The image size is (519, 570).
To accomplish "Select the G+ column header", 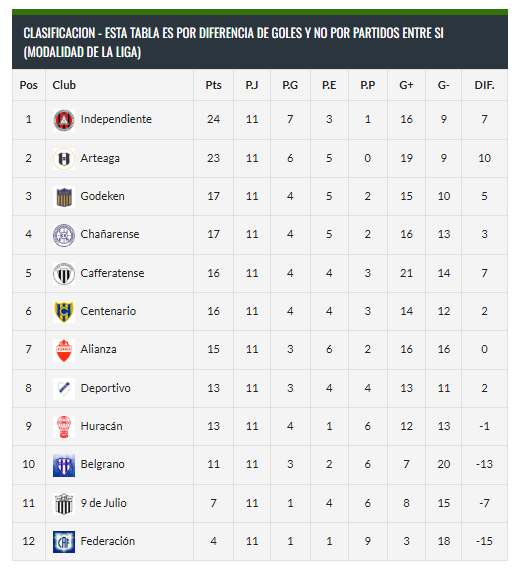I will pos(406,85).
